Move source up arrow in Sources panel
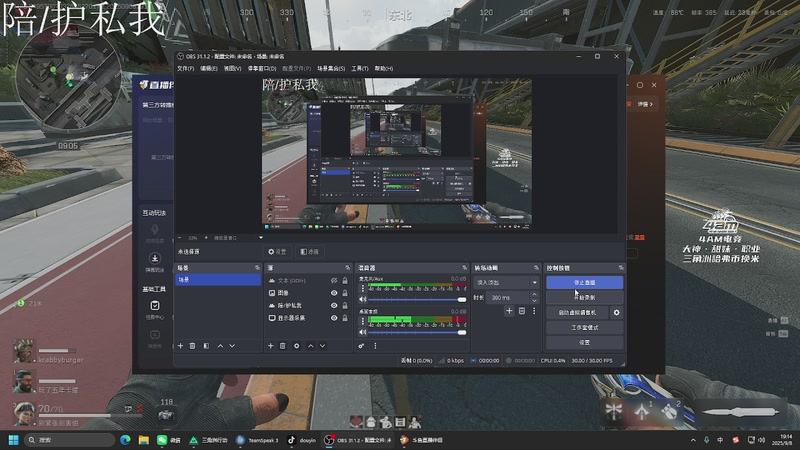 pos(310,346)
